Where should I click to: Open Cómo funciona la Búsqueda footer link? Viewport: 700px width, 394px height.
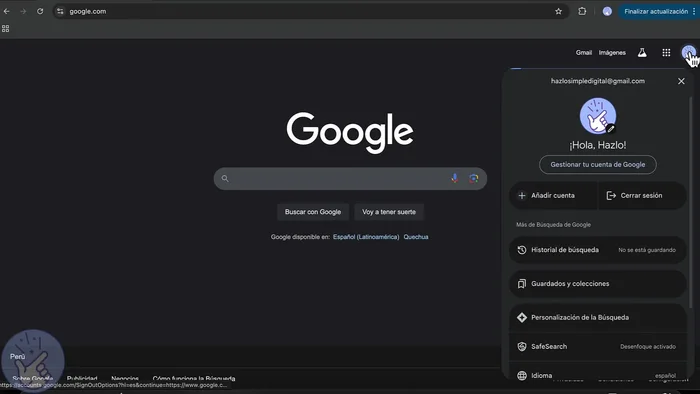tap(194, 378)
